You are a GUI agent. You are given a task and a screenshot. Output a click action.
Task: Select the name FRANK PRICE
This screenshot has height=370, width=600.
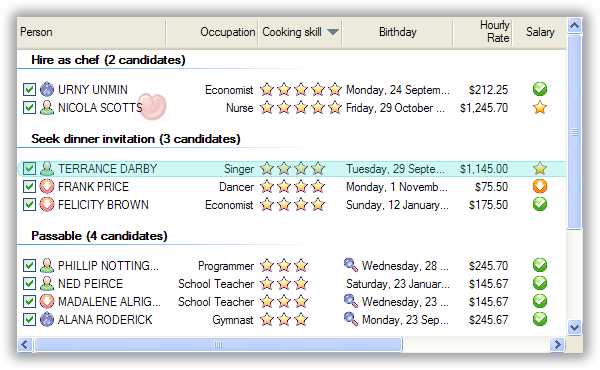click(x=93, y=187)
